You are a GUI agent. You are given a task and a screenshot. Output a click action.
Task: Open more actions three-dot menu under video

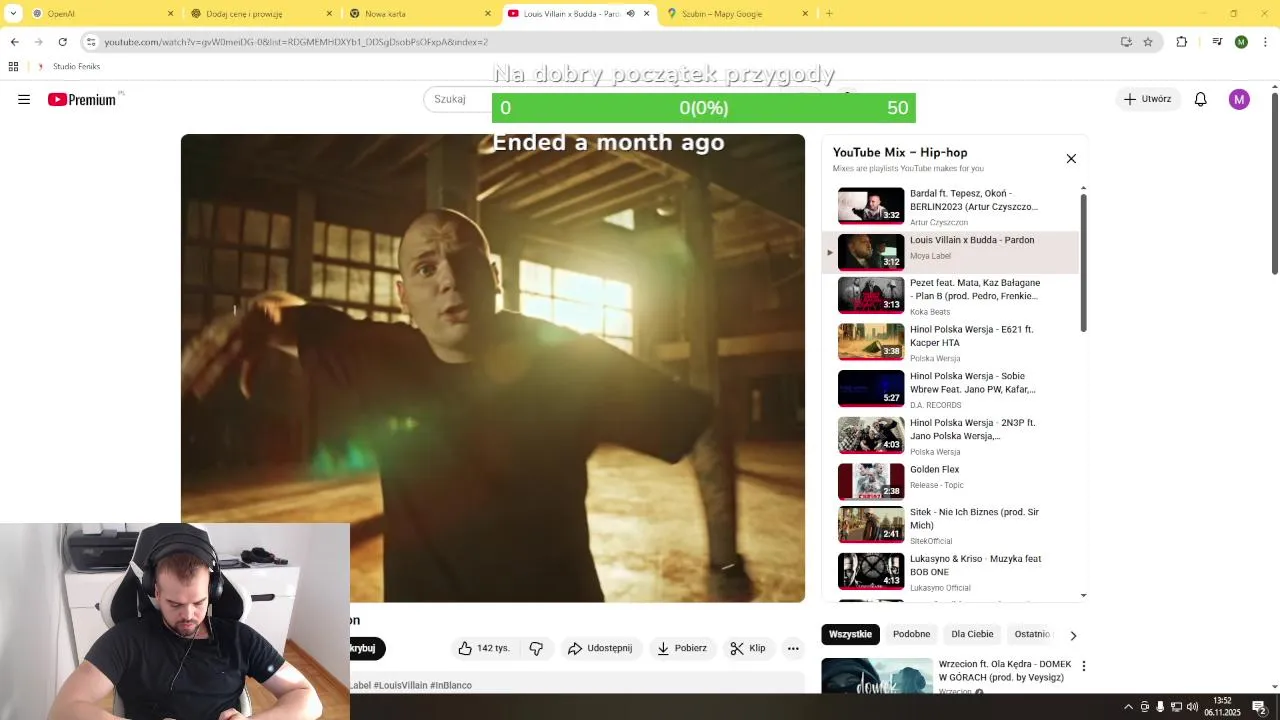click(793, 648)
